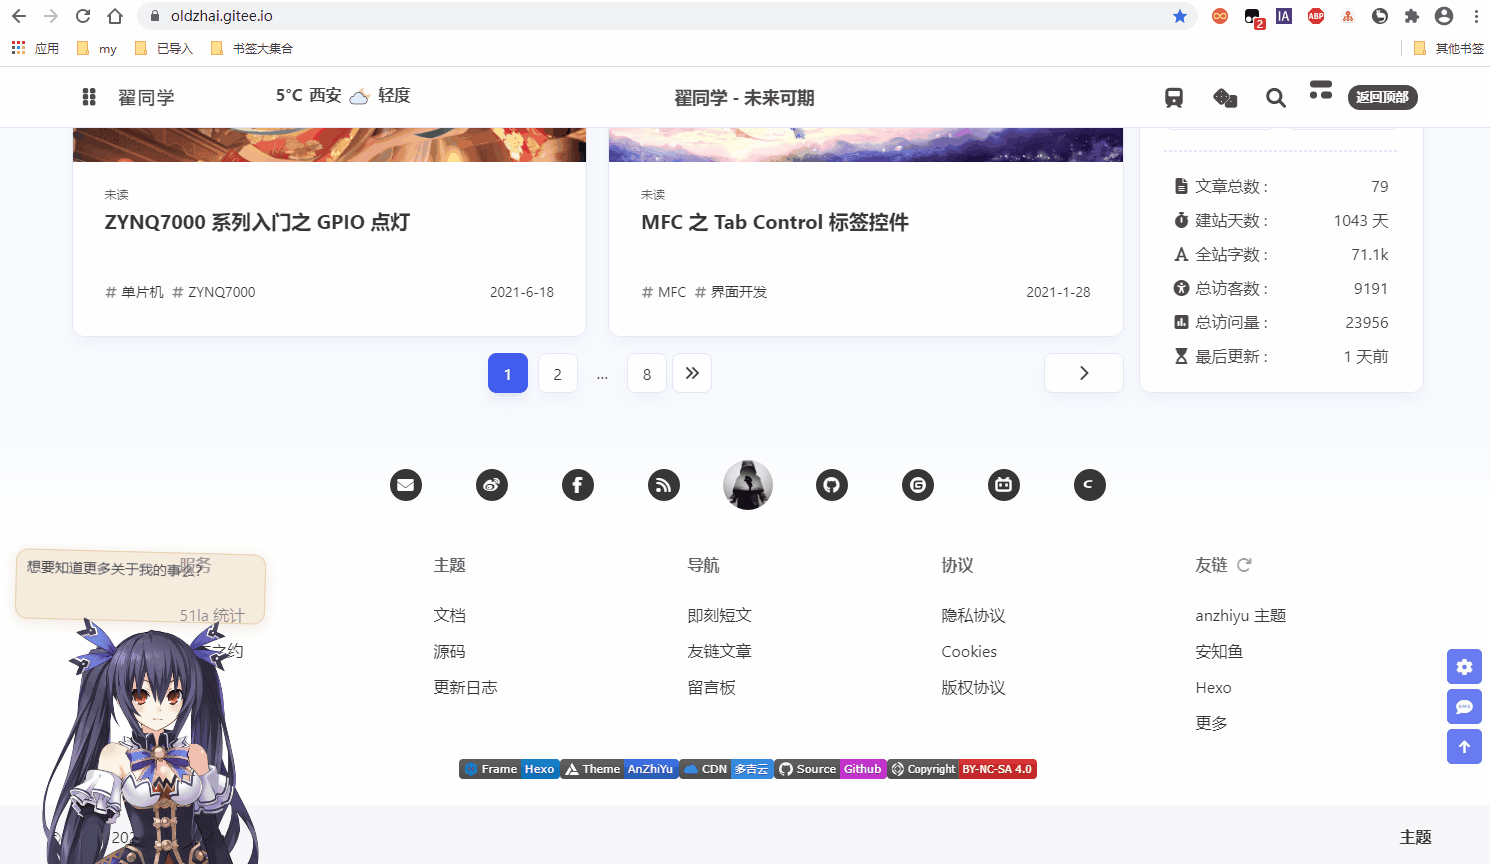Open article ZYNQ7000 系列入门之 GPIO 点灯
This screenshot has width=1490, height=864.
click(x=257, y=222)
